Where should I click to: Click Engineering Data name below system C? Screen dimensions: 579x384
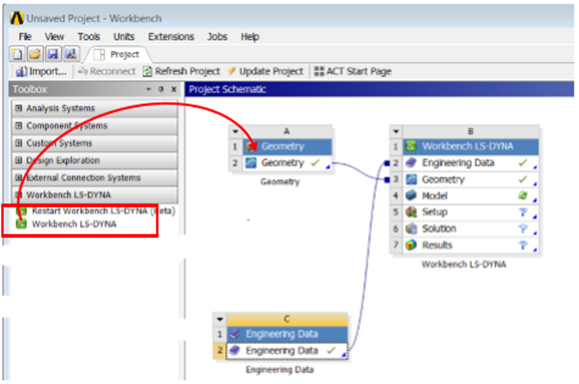tap(280, 370)
